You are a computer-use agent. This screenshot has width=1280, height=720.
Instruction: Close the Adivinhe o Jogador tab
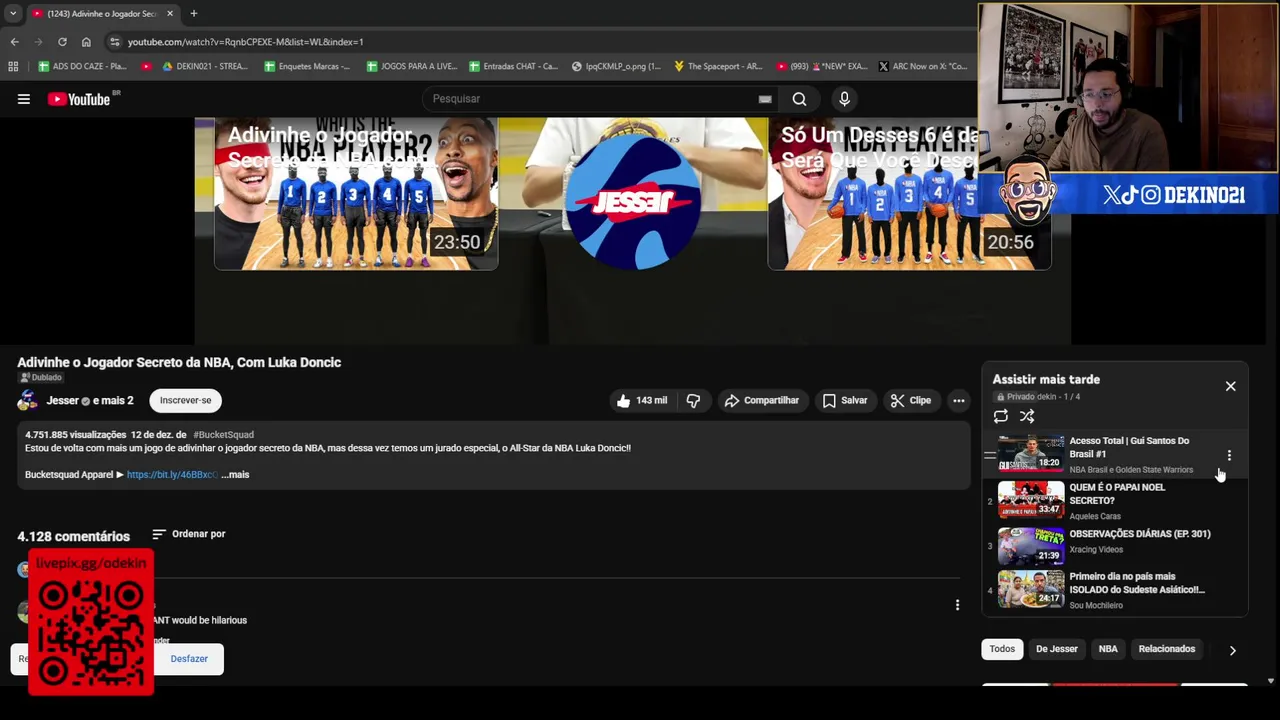pos(169,14)
